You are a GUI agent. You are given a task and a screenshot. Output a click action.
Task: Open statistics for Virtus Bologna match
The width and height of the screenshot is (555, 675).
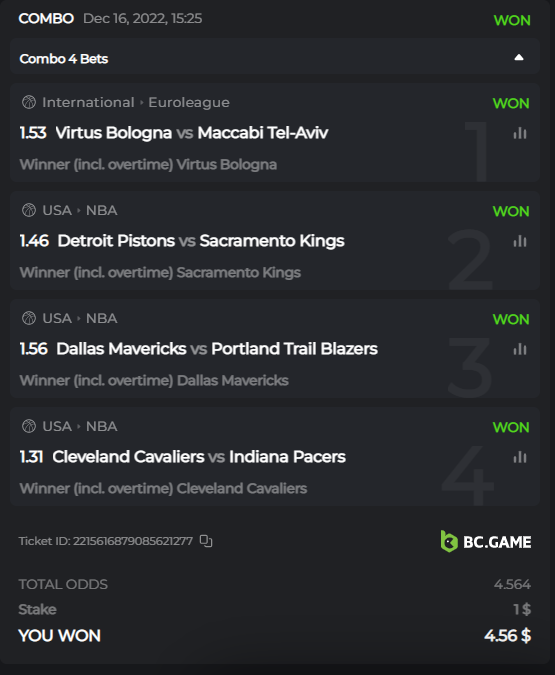point(520,133)
